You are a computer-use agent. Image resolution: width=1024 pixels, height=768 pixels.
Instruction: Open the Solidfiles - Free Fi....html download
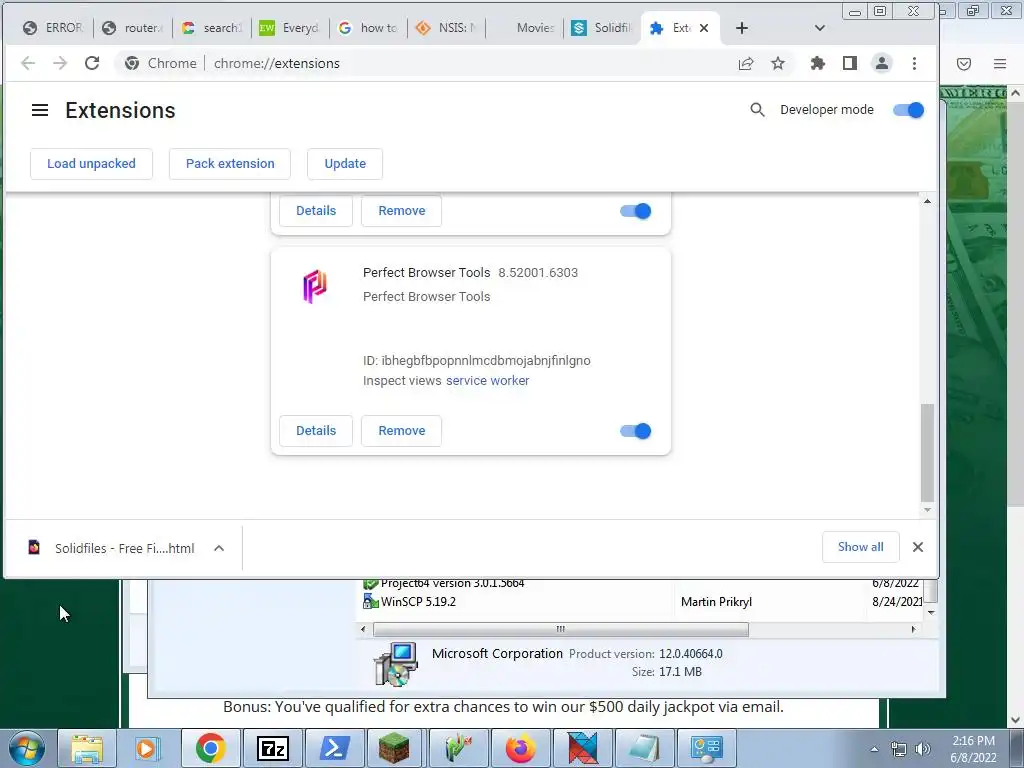pyautogui.click(x=124, y=549)
